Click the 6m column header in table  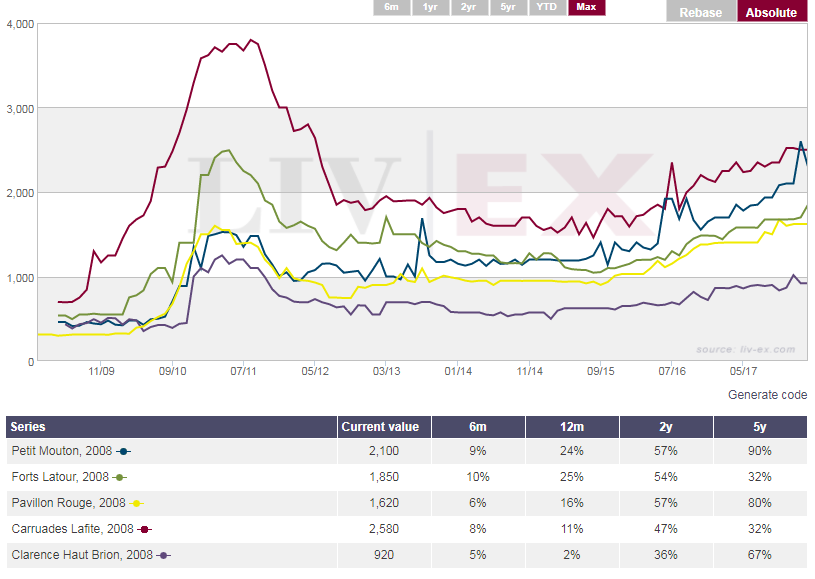(x=478, y=427)
